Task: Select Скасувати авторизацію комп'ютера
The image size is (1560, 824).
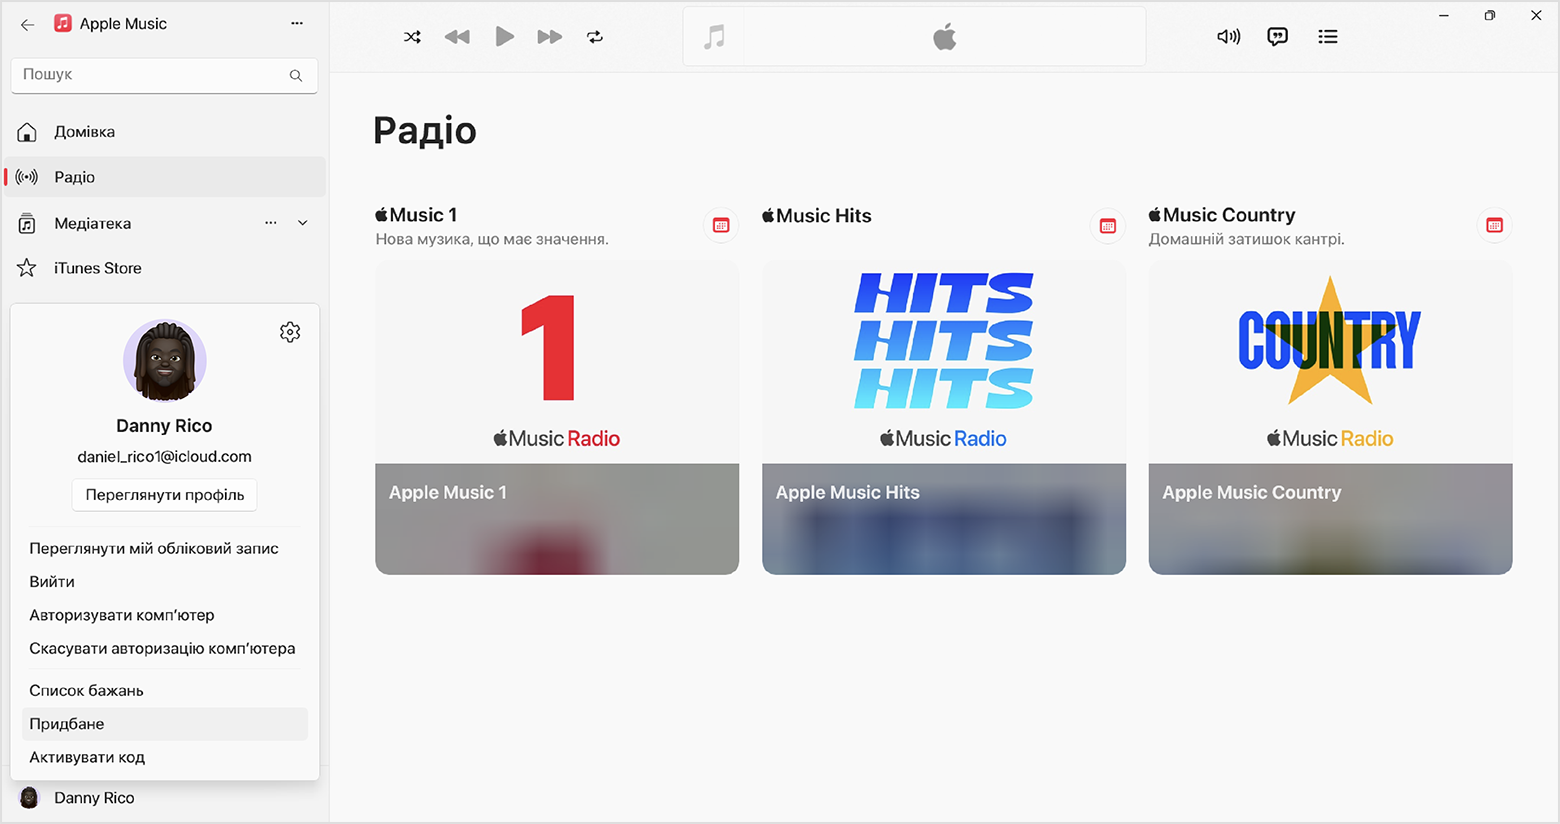Action: tap(165, 648)
